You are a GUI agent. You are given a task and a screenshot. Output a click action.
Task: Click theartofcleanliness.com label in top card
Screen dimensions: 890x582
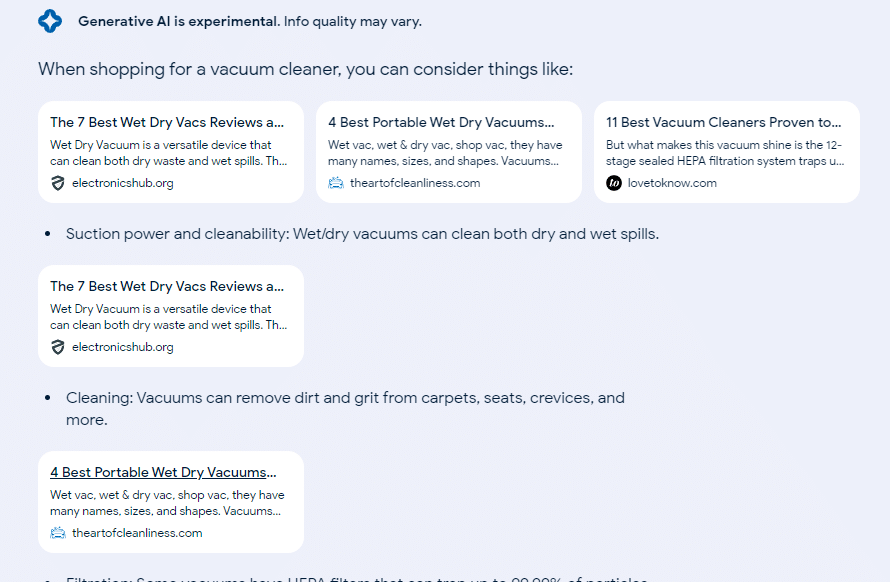[415, 183]
